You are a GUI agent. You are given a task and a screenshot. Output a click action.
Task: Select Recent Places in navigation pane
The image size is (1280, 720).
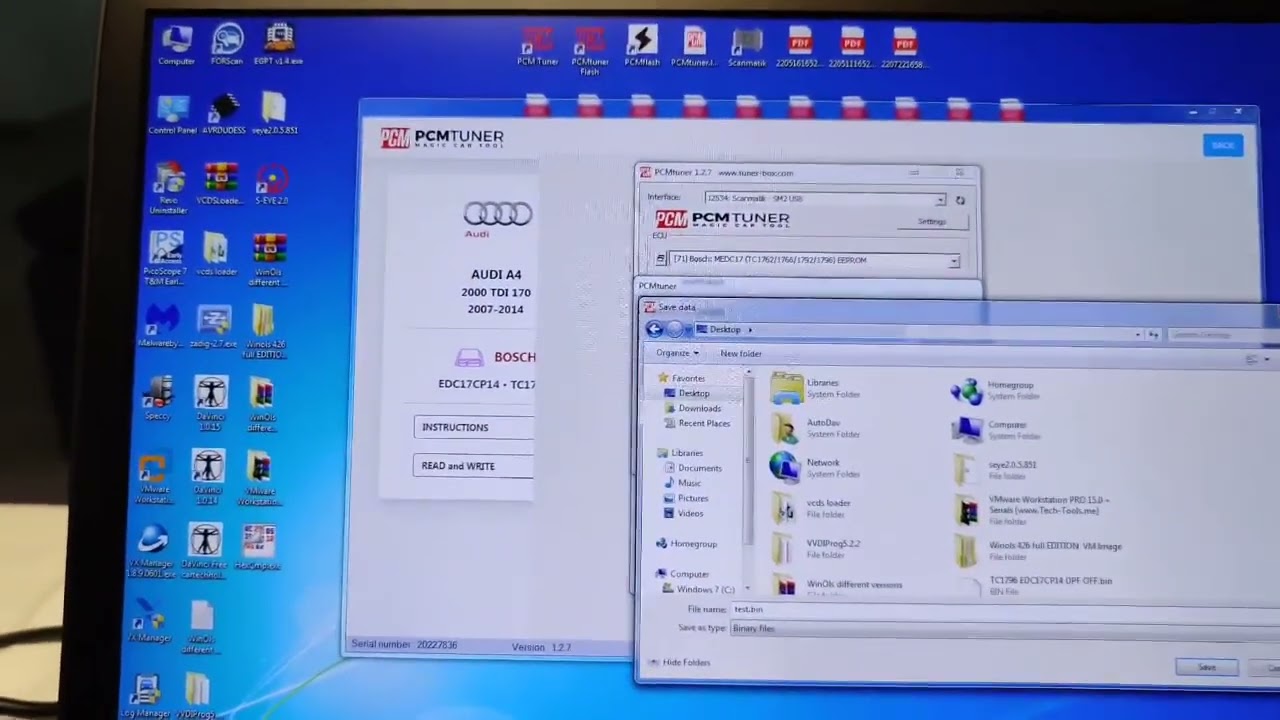click(696, 423)
